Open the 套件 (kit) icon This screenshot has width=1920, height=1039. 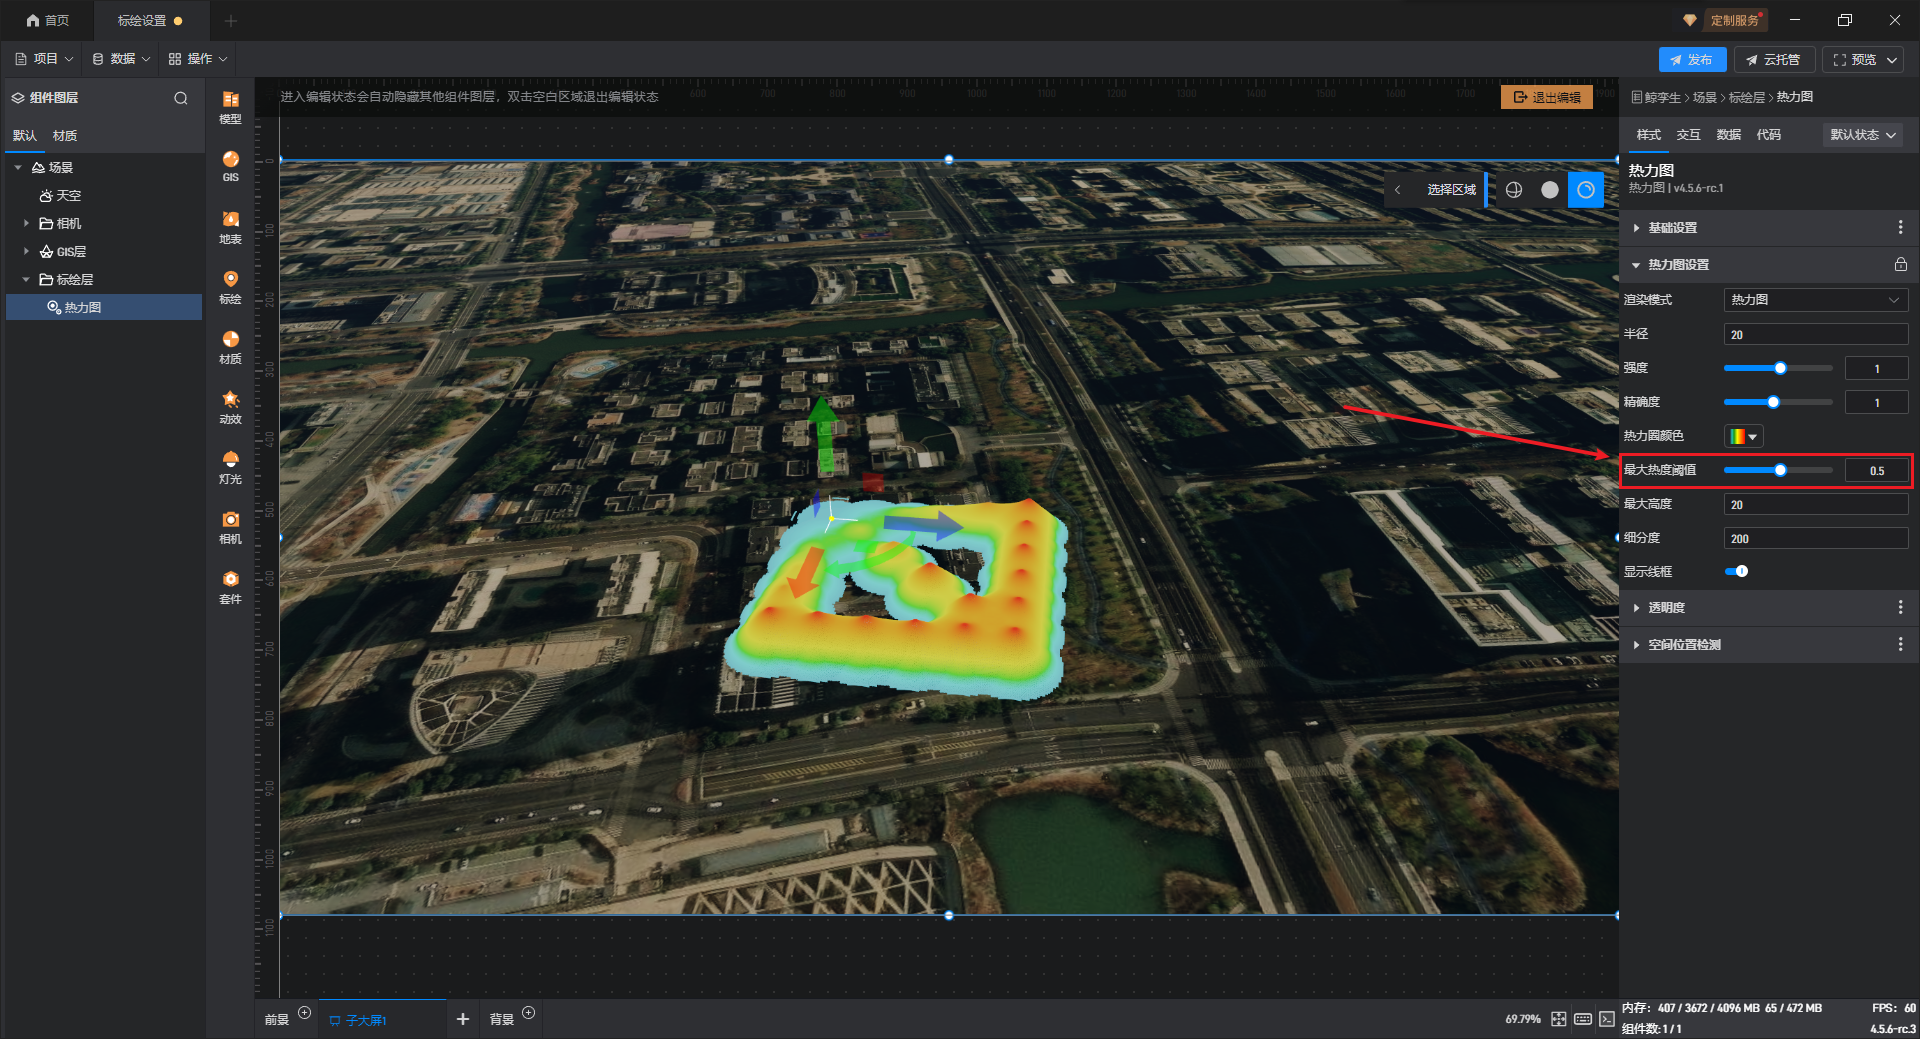pyautogui.click(x=230, y=587)
